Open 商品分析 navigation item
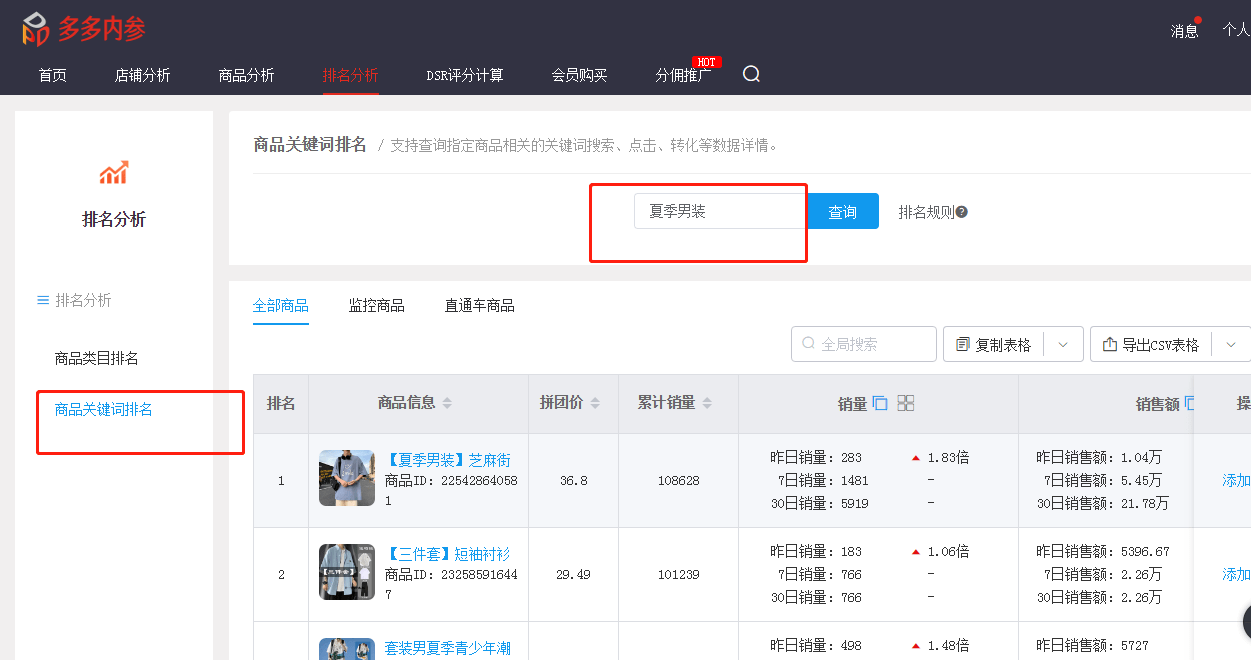 coord(247,75)
